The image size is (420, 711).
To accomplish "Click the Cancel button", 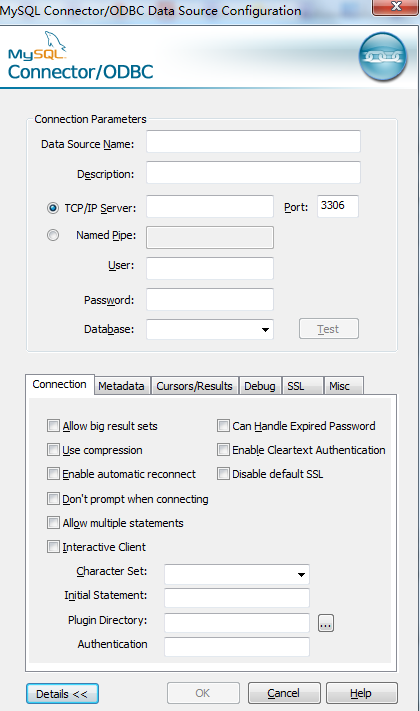I will tap(284, 693).
